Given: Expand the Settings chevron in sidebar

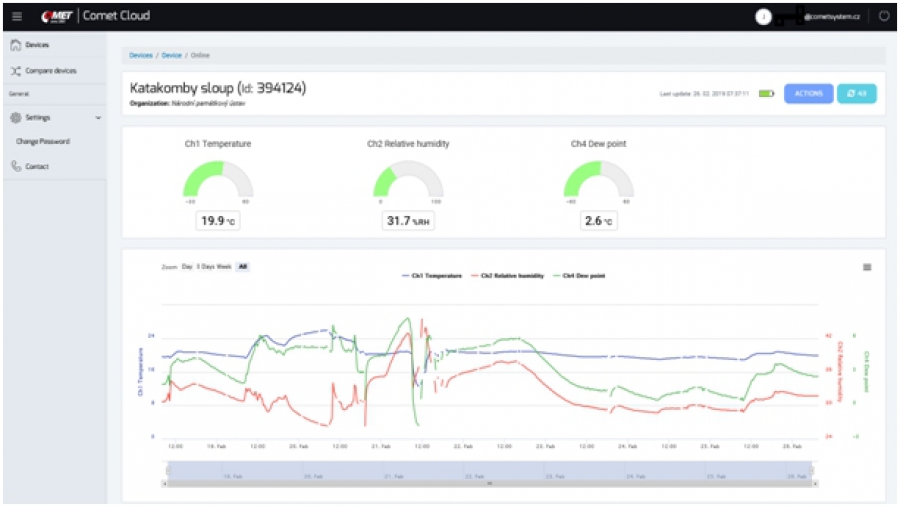Looking at the screenshot, I should click(x=97, y=118).
